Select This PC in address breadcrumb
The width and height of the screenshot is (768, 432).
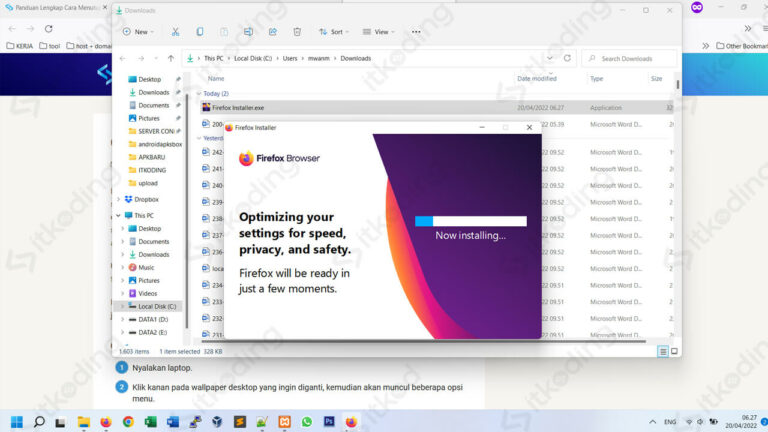[214, 58]
